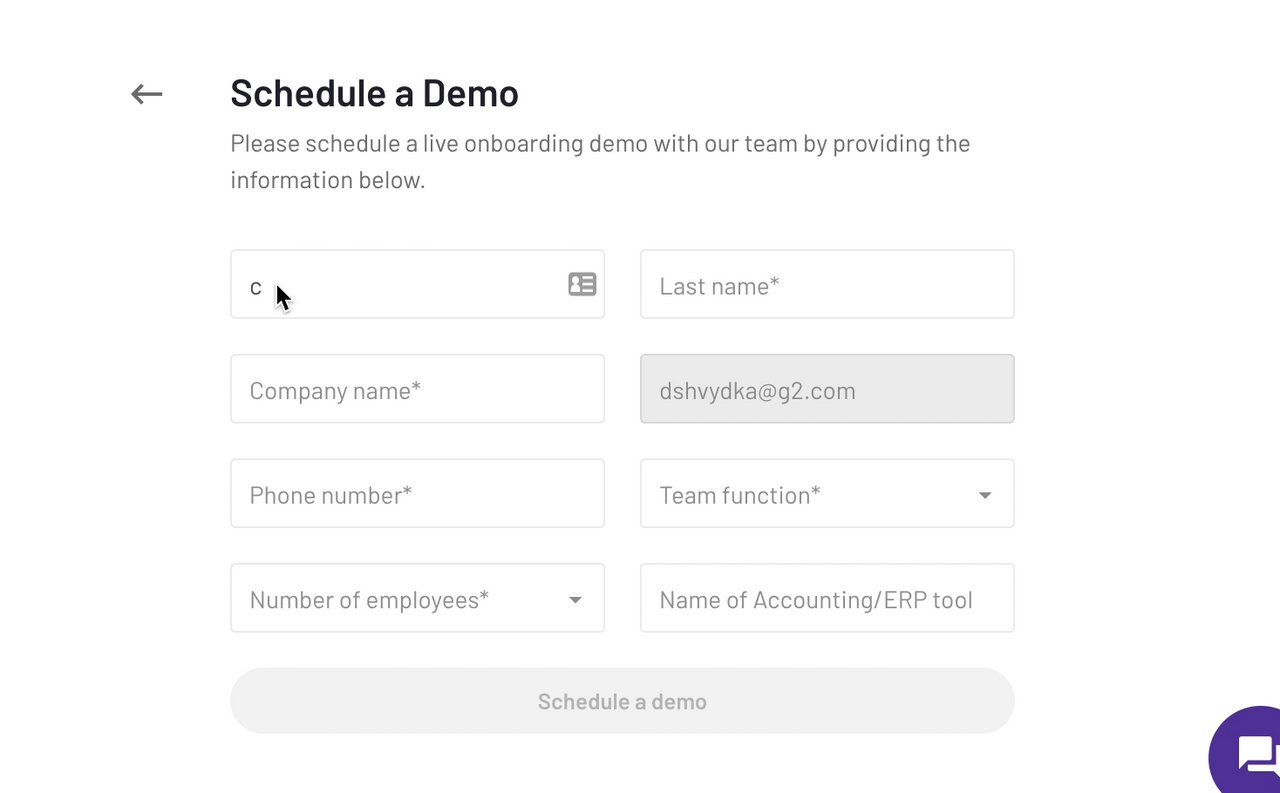The image size is (1280, 793).
Task: Click the "Number of employees*" placeholder text
Action: (x=369, y=600)
